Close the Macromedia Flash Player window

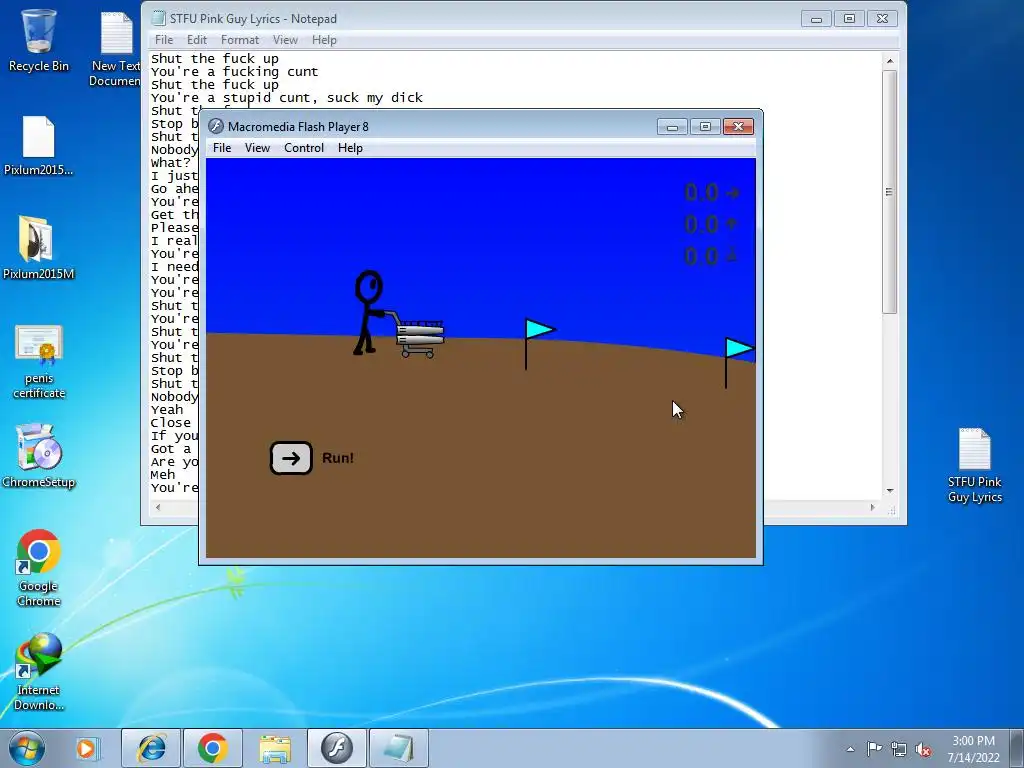pos(739,127)
